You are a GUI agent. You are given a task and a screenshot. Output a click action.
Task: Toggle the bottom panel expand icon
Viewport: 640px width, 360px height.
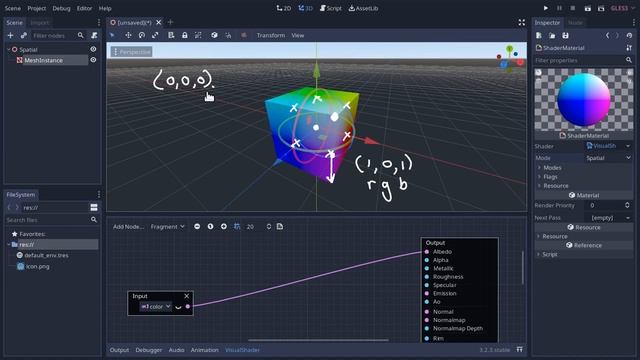pos(520,349)
